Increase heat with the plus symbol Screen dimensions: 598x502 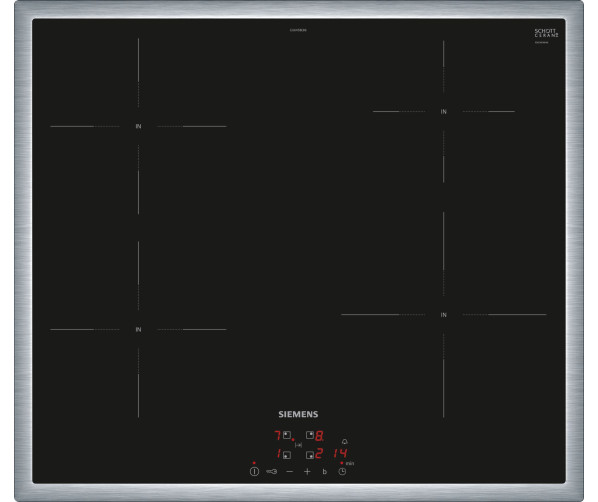(307, 472)
